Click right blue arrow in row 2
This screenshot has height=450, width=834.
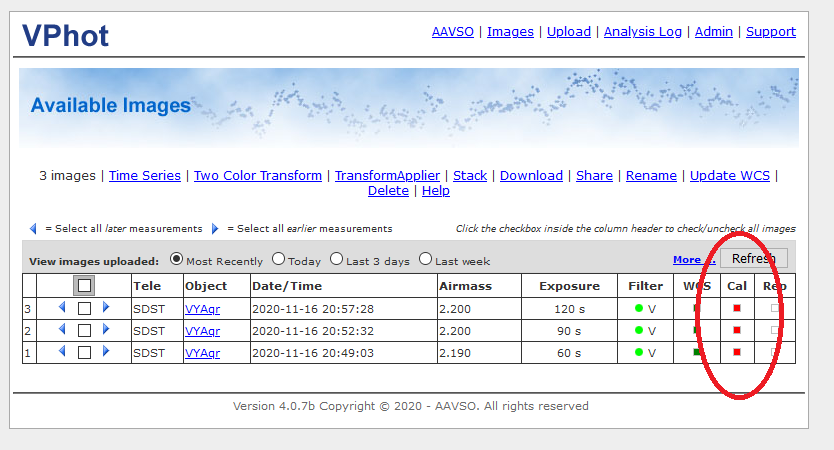point(106,330)
